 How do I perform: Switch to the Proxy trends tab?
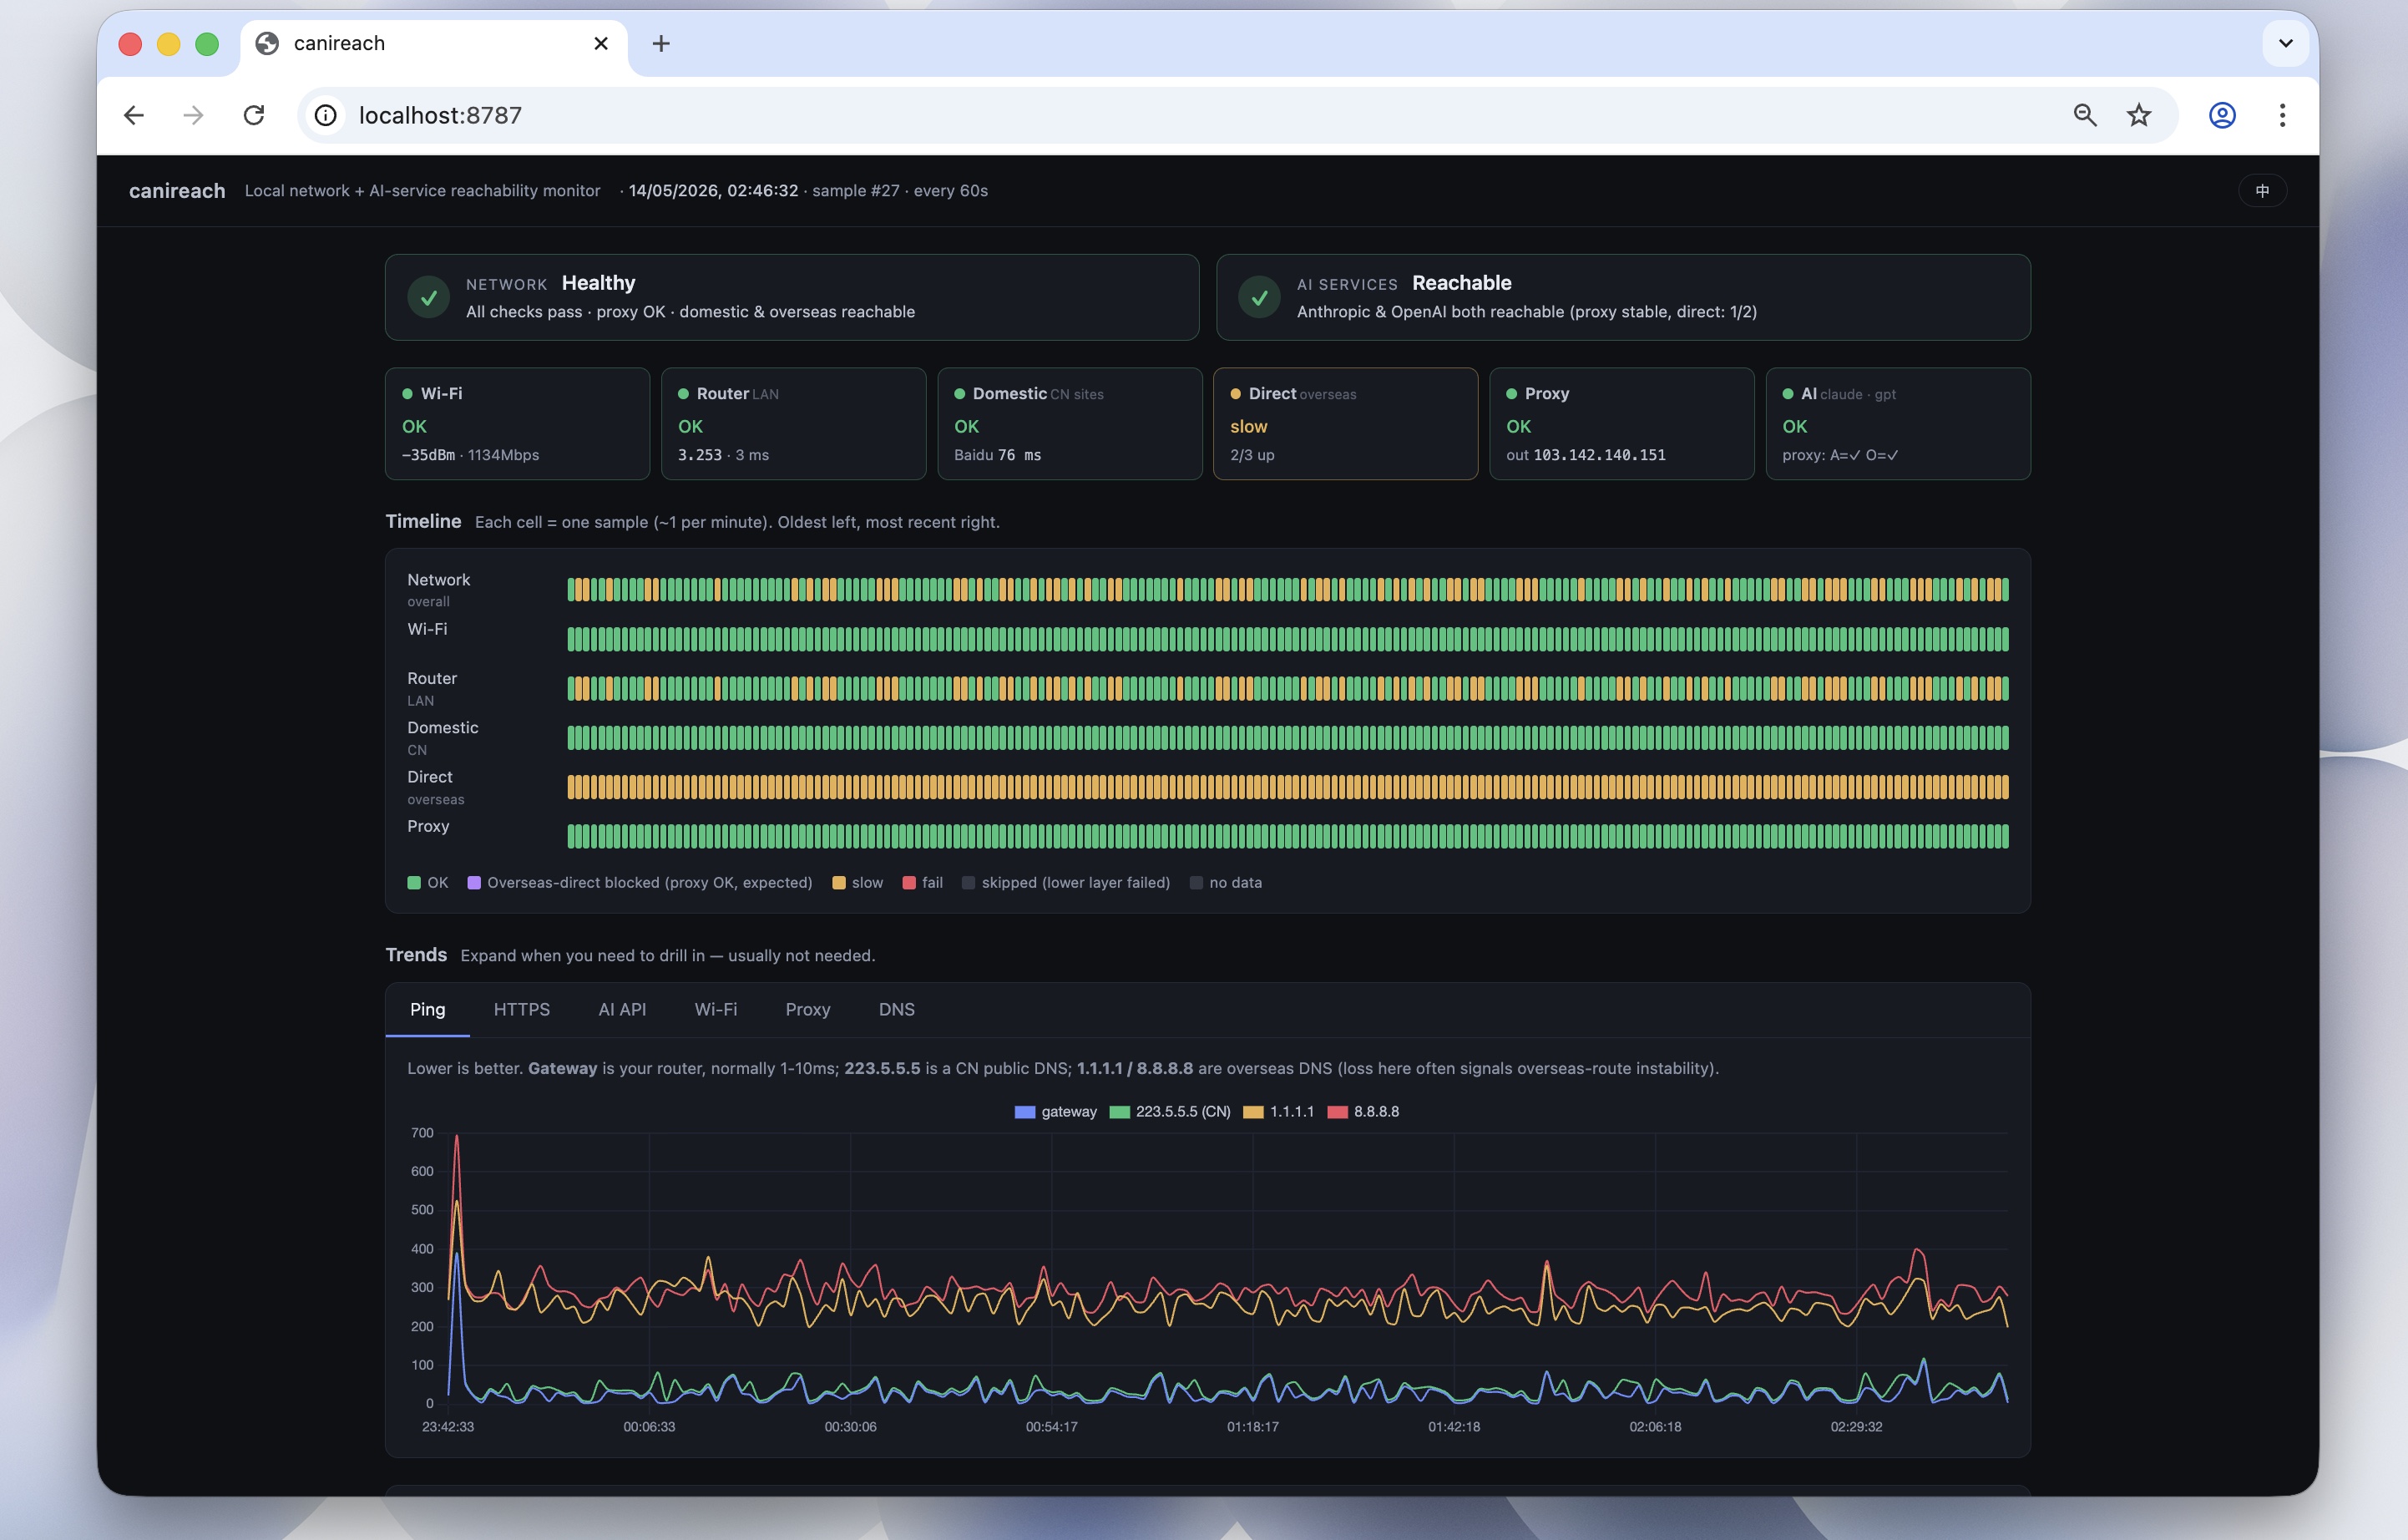[807, 1010]
